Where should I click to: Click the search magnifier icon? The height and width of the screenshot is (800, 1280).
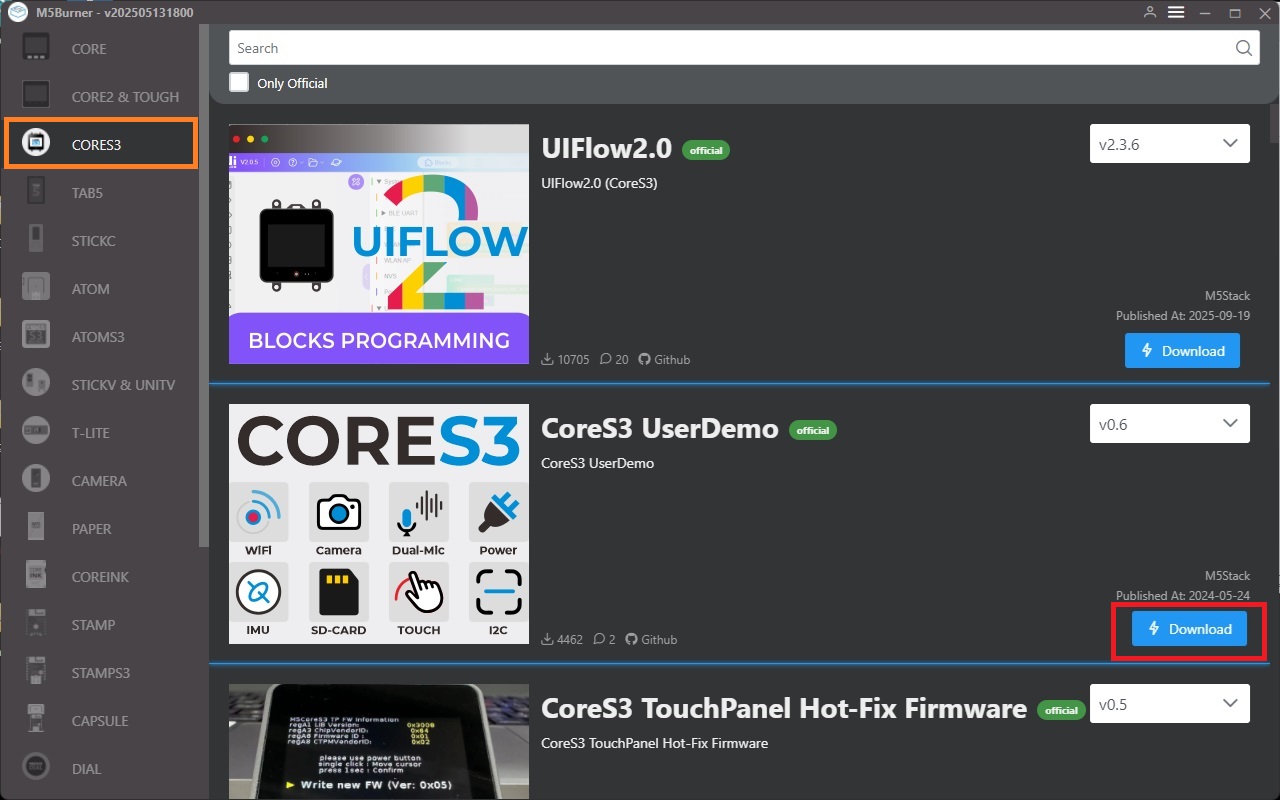coord(1243,48)
